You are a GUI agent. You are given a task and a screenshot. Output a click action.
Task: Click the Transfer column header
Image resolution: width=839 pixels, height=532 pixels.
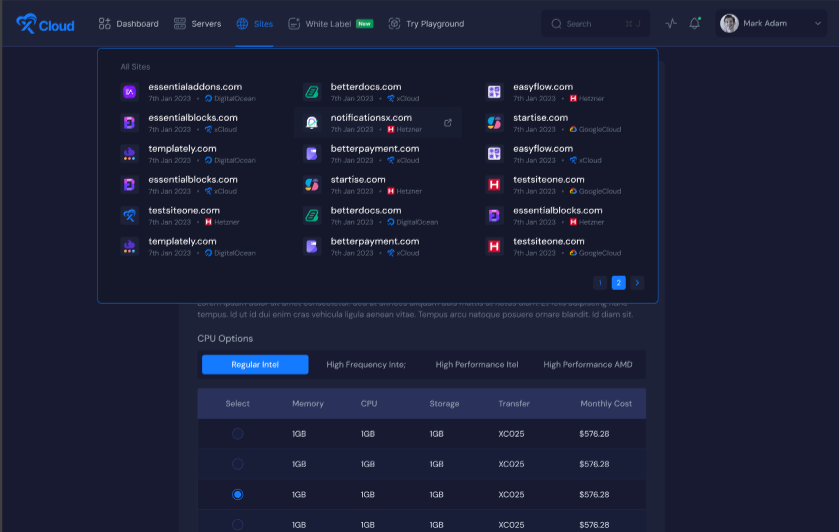point(514,404)
